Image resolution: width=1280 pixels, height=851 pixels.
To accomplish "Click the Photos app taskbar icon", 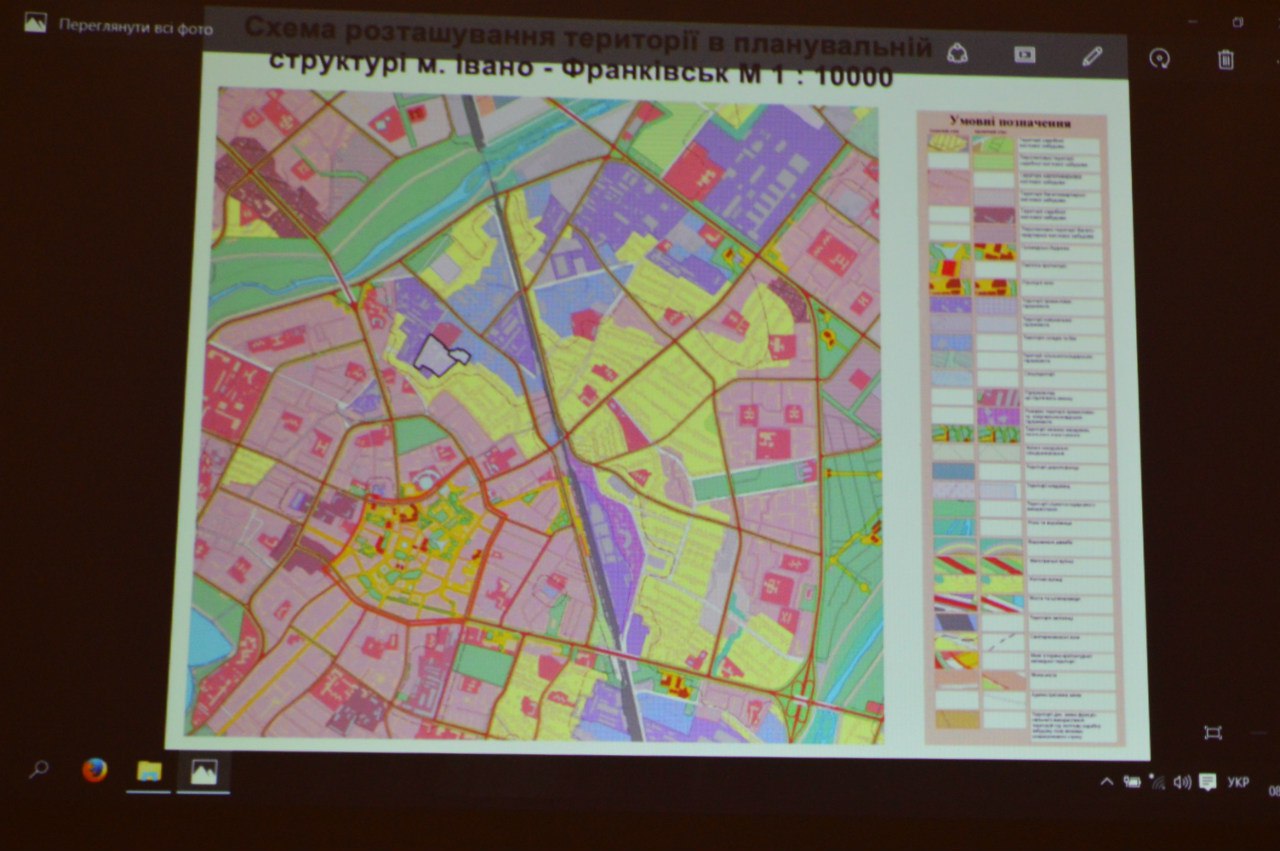I will (x=204, y=771).
